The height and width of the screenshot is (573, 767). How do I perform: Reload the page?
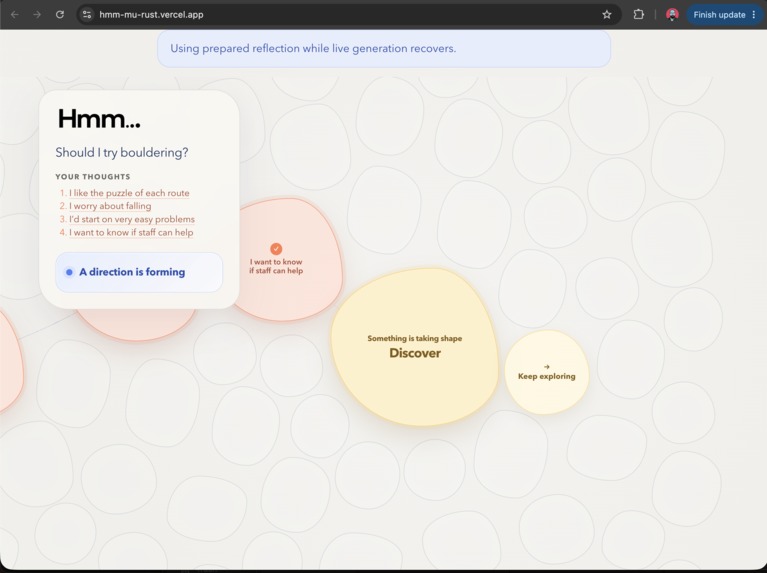point(60,15)
